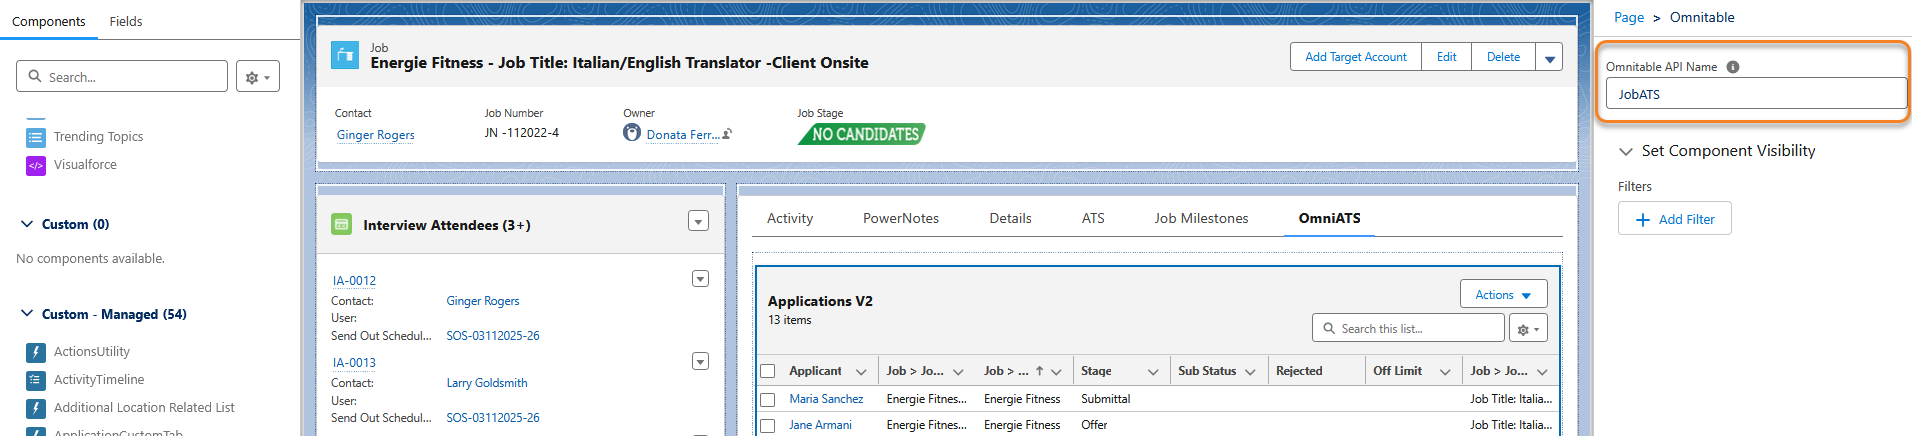The width and height of the screenshot is (1912, 436).
Task: Click the change owner icon
Action: click(727, 134)
